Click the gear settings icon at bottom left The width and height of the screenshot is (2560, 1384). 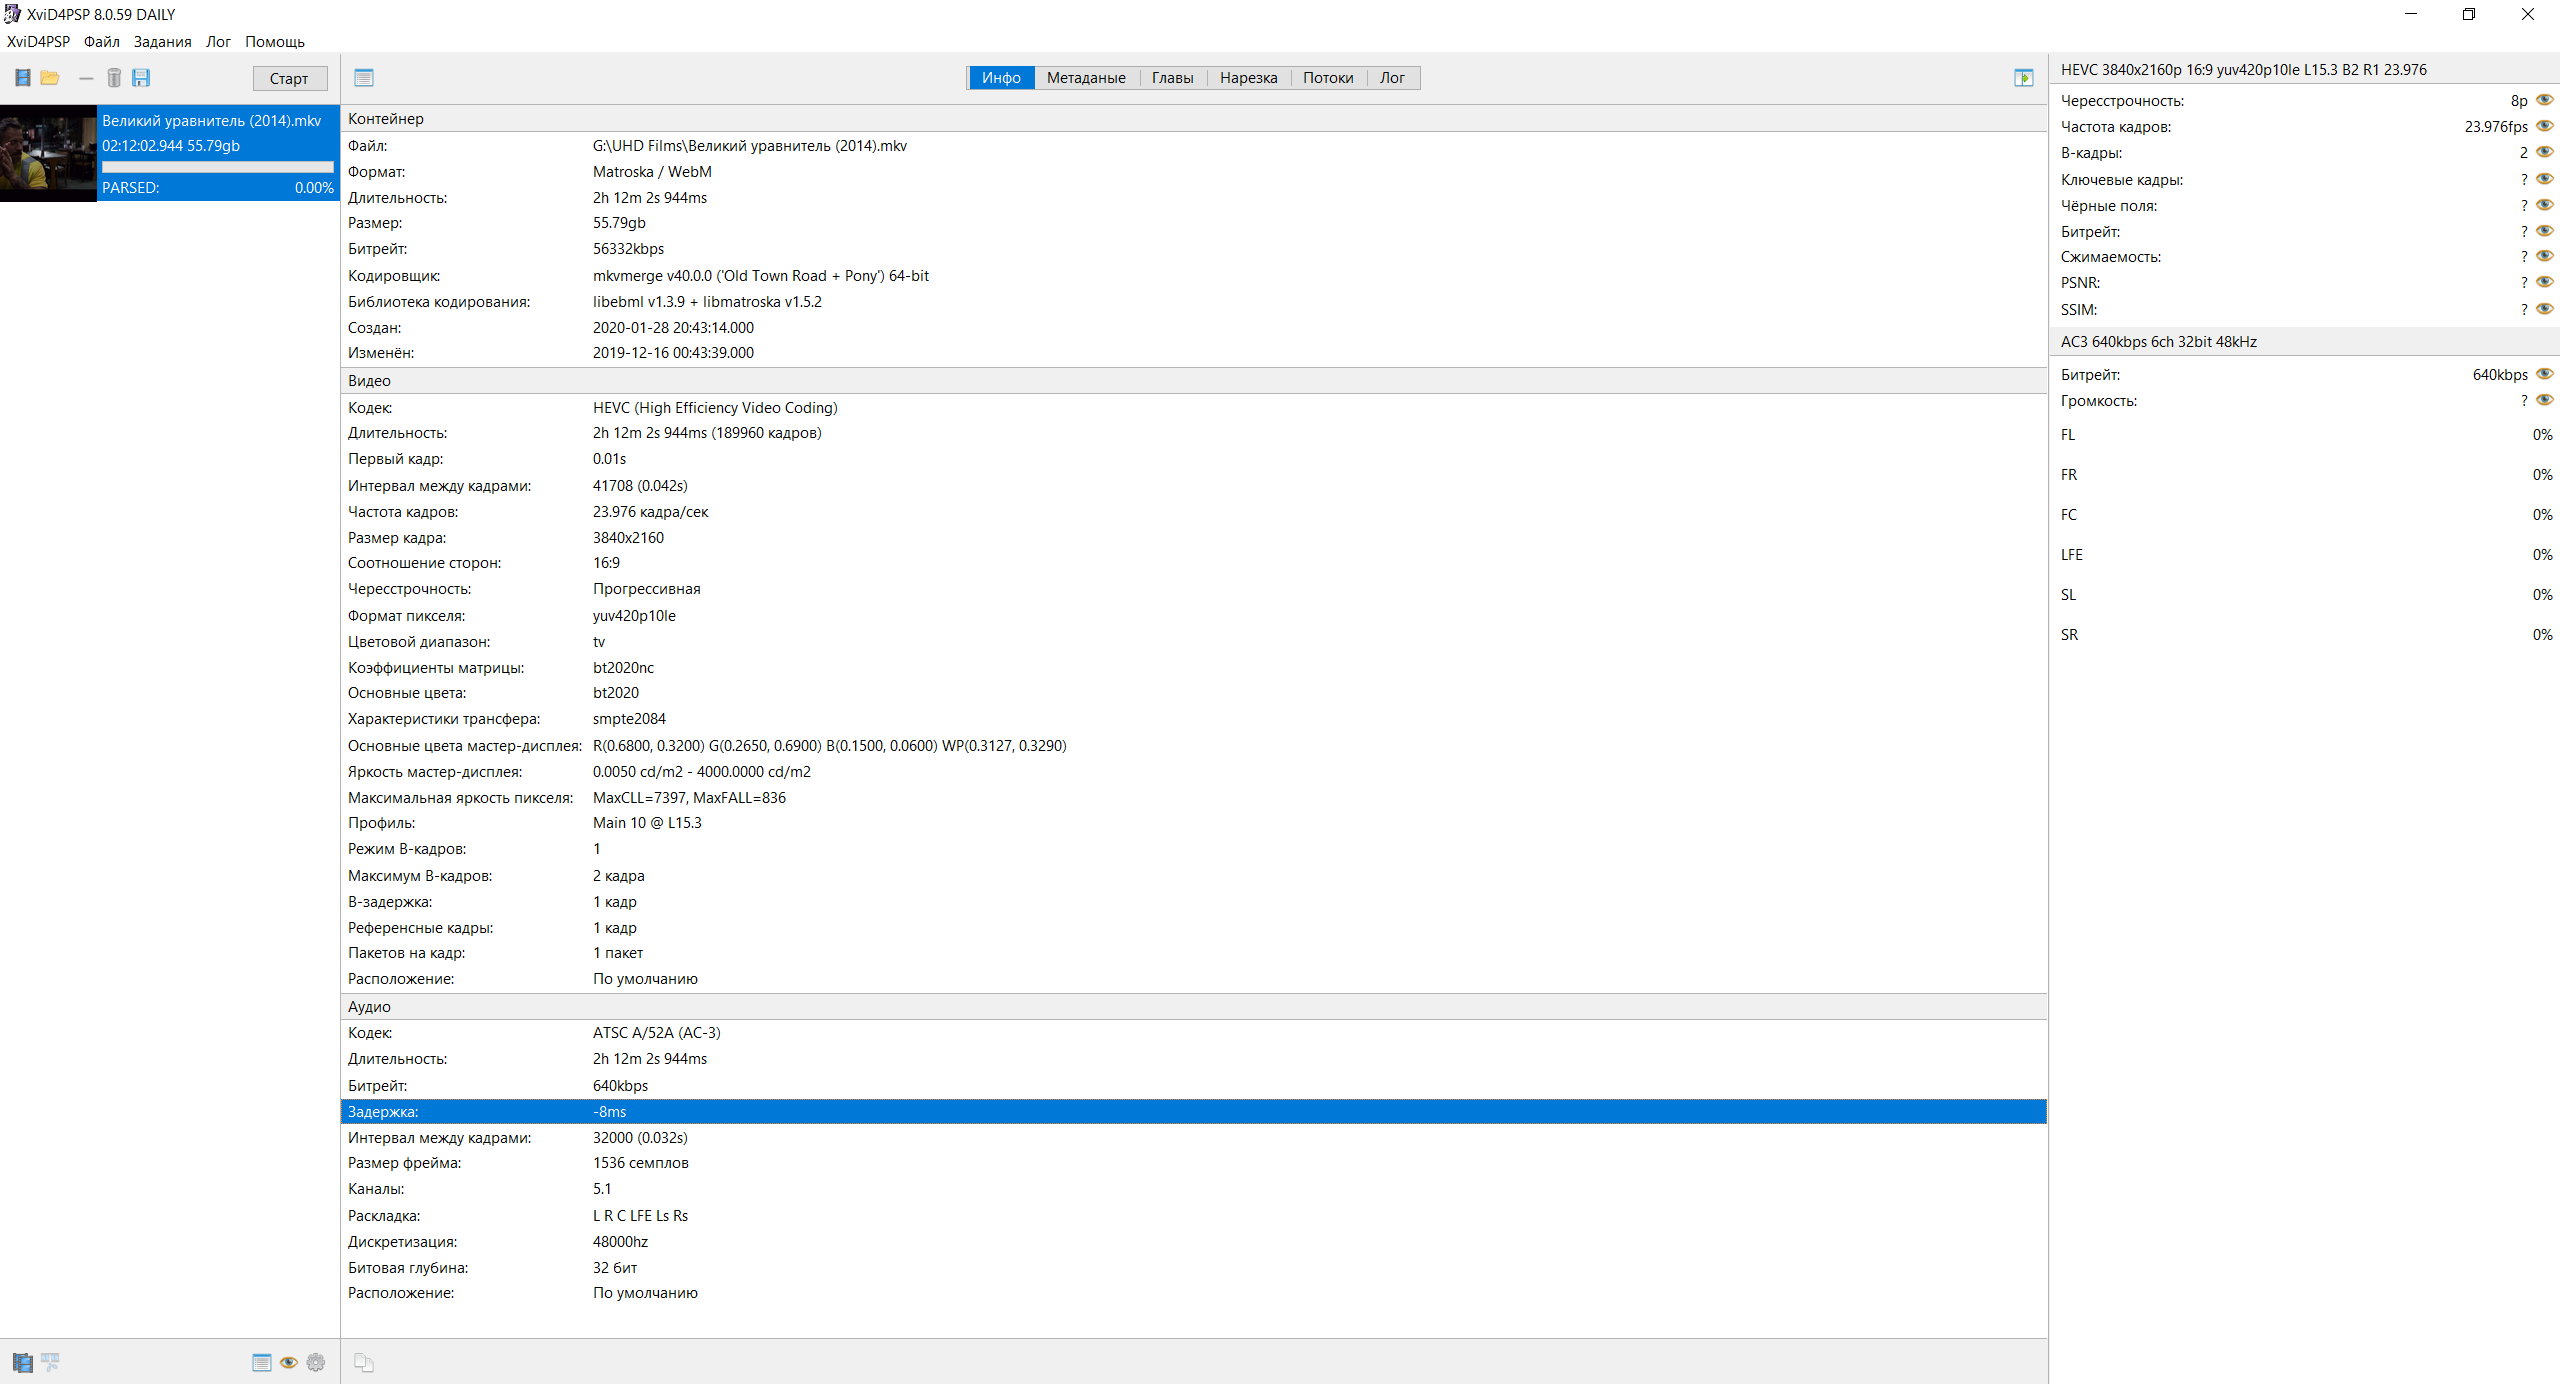point(316,1362)
